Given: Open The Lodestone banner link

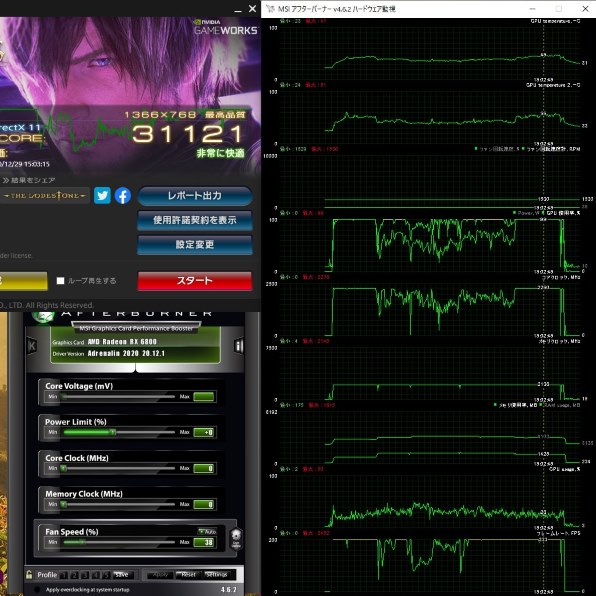Looking at the screenshot, I should pos(45,195).
